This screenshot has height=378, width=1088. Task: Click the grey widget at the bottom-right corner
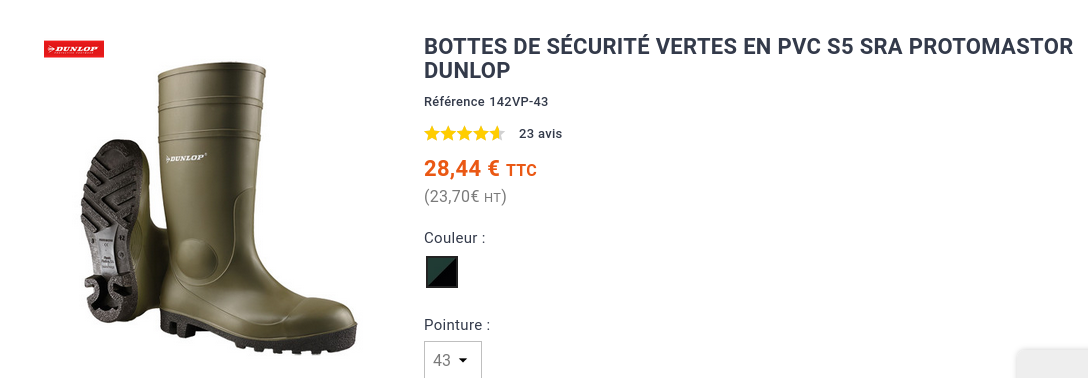coord(1053,363)
